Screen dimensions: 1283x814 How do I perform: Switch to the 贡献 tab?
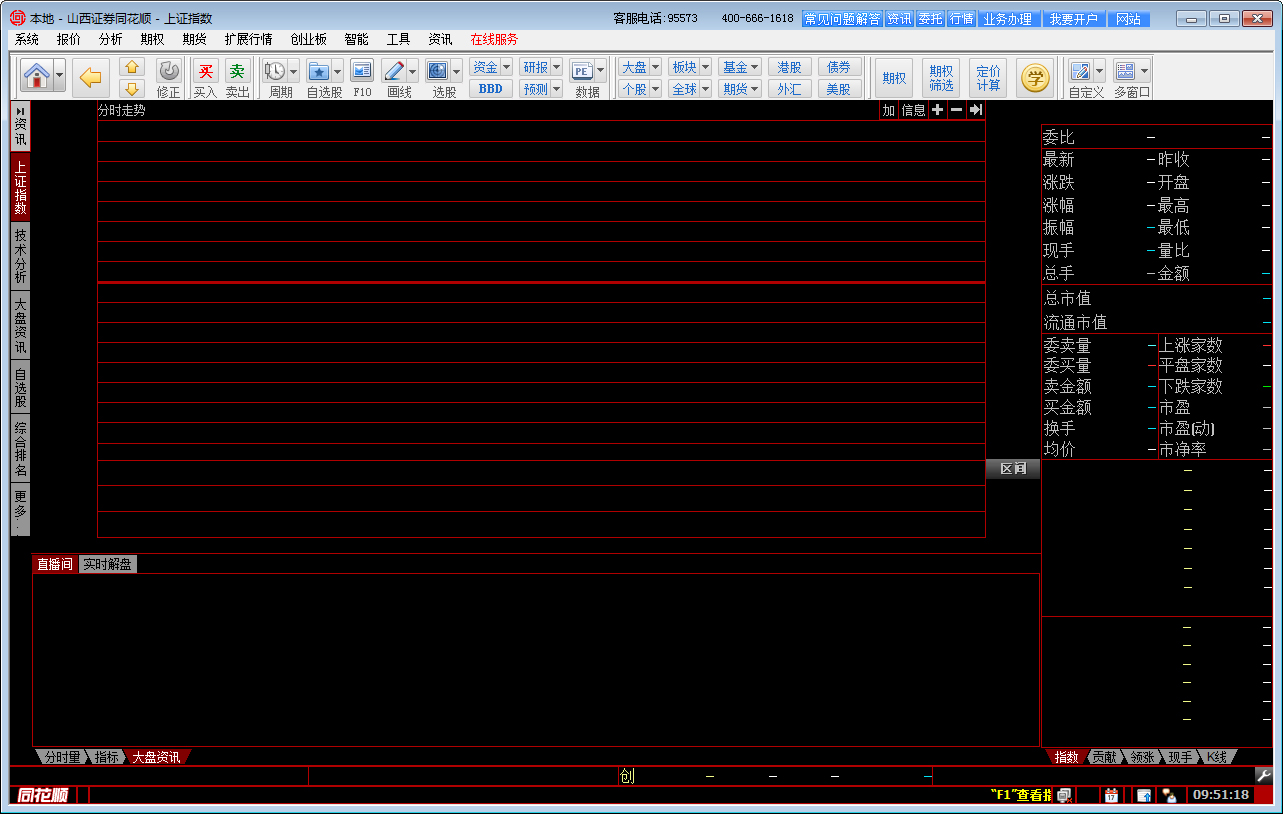1103,757
